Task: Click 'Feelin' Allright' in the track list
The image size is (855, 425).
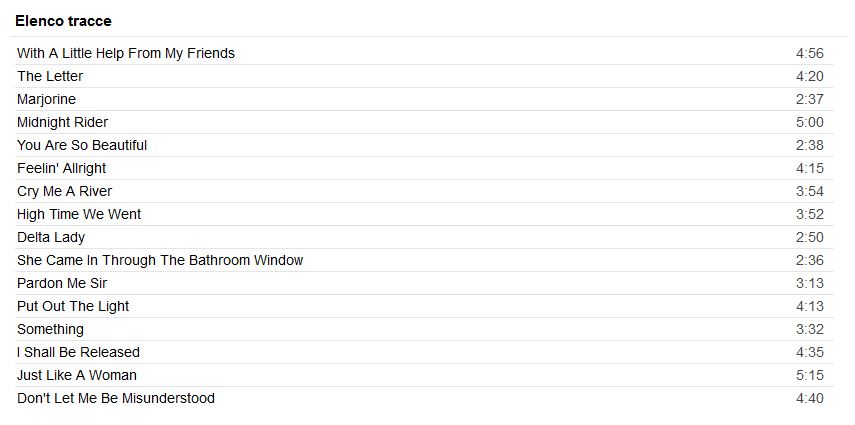Action: click(x=61, y=168)
